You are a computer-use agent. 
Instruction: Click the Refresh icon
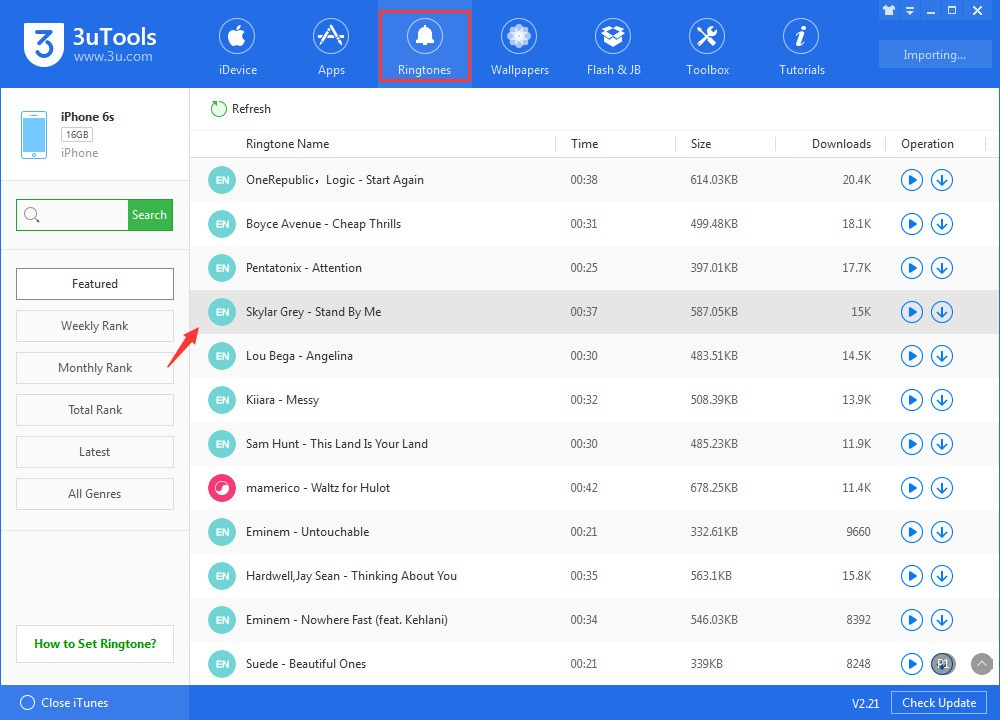click(219, 109)
